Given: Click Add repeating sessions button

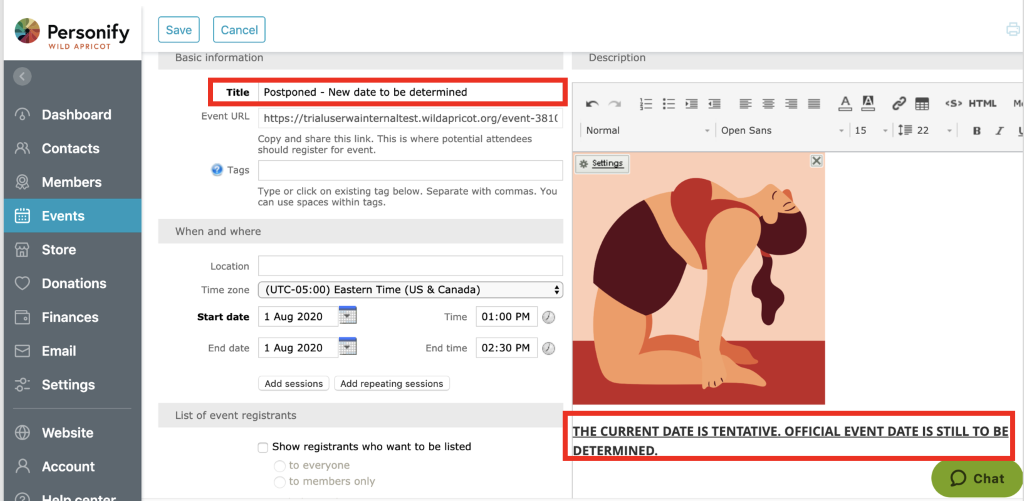Looking at the screenshot, I should pyautogui.click(x=392, y=383).
